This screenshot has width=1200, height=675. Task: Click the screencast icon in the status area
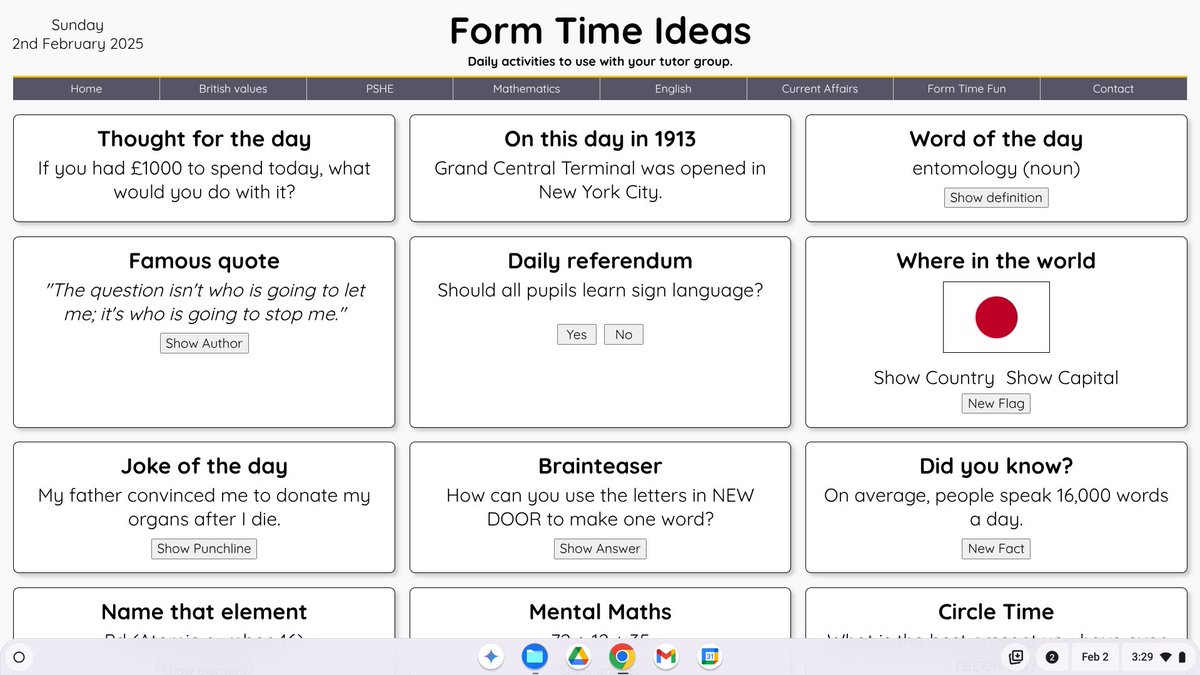click(x=1017, y=657)
